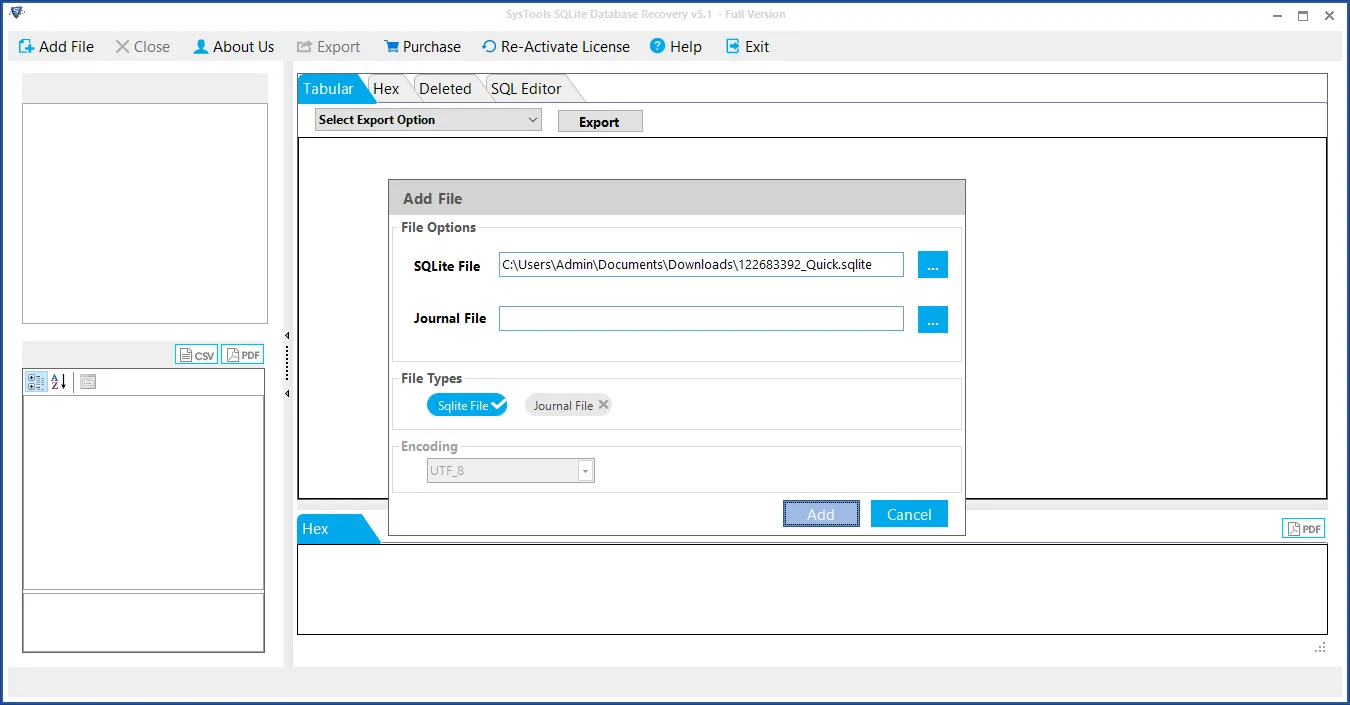The height and width of the screenshot is (705, 1350).
Task: Maximize the application window
Action: (1303, 15)
